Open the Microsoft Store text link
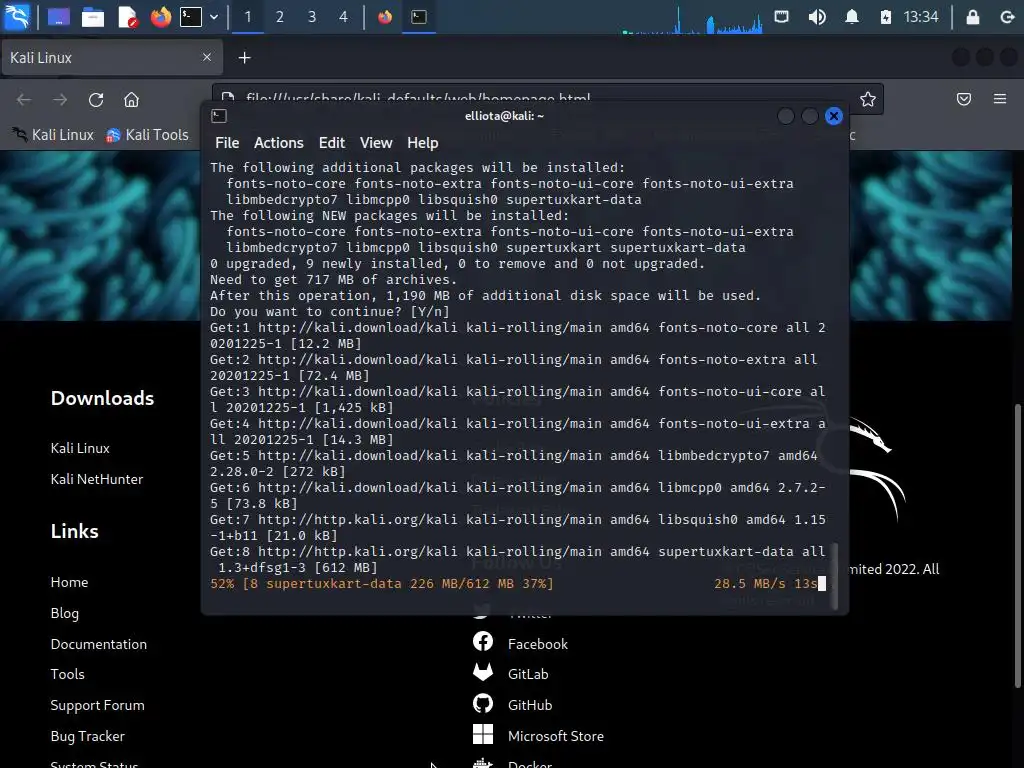1024x768 pixels. [x=556, y=736]
